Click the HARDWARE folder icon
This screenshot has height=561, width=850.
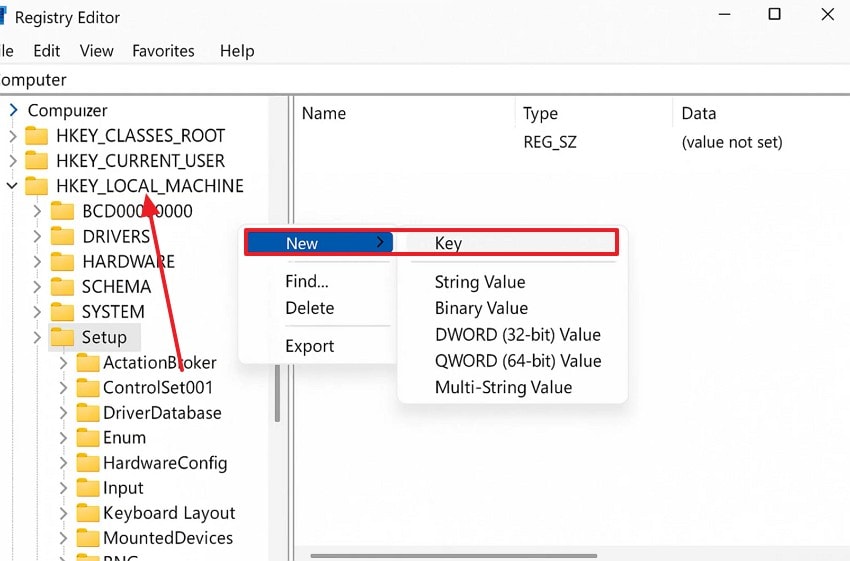coord(62,261)
